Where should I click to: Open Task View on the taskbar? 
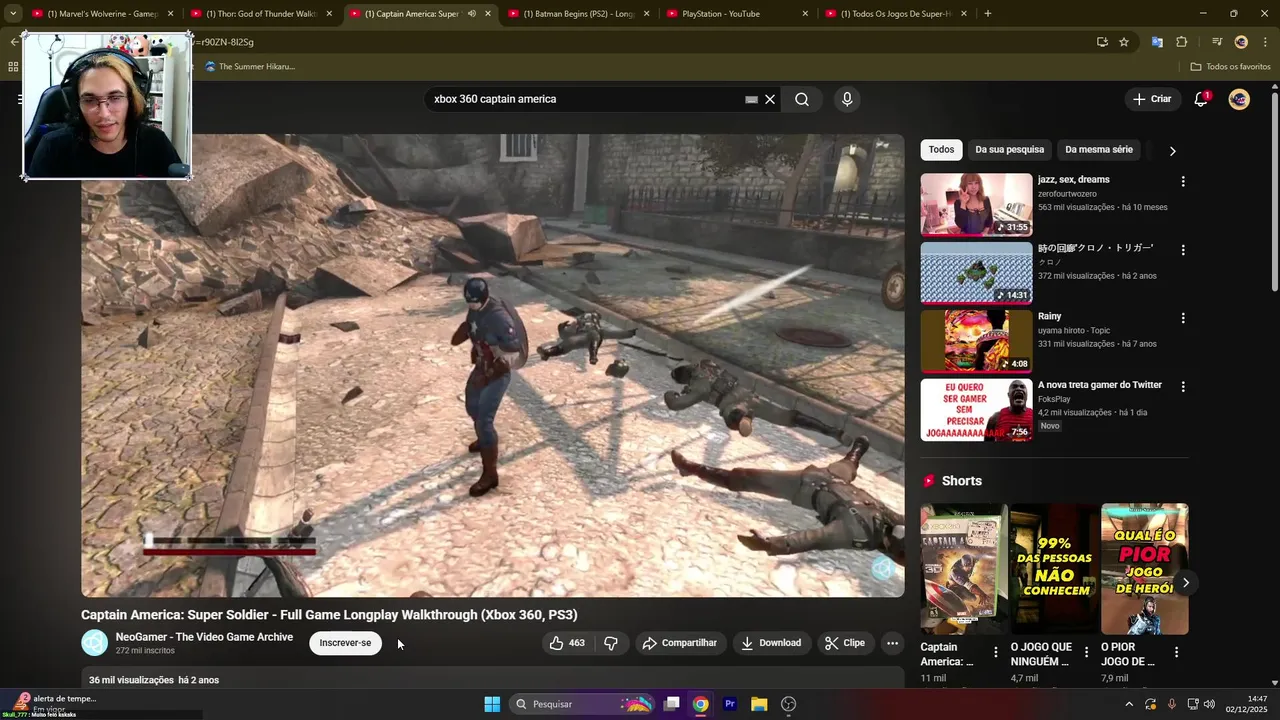pyautogui.click(x=672, y=704)
